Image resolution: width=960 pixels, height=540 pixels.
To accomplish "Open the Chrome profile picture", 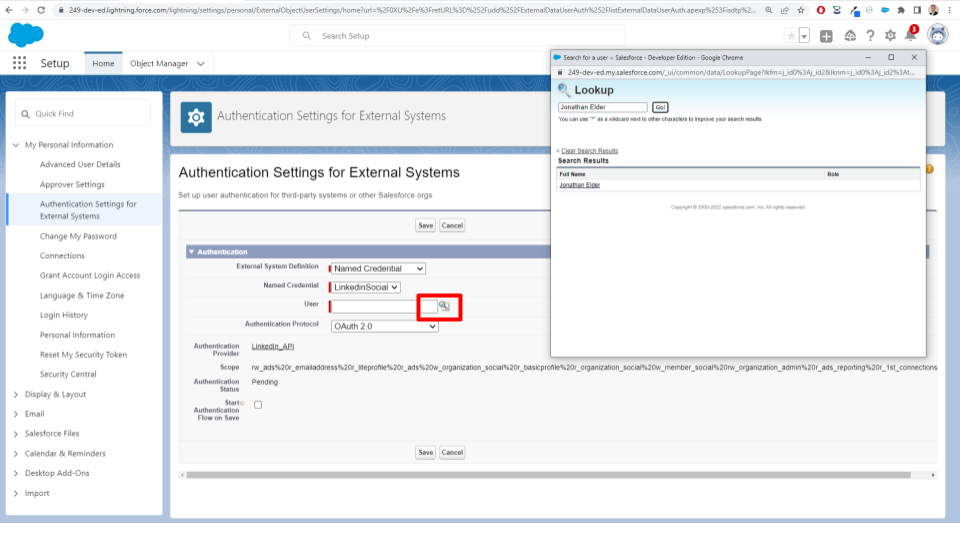I will [x=934, y=10].
